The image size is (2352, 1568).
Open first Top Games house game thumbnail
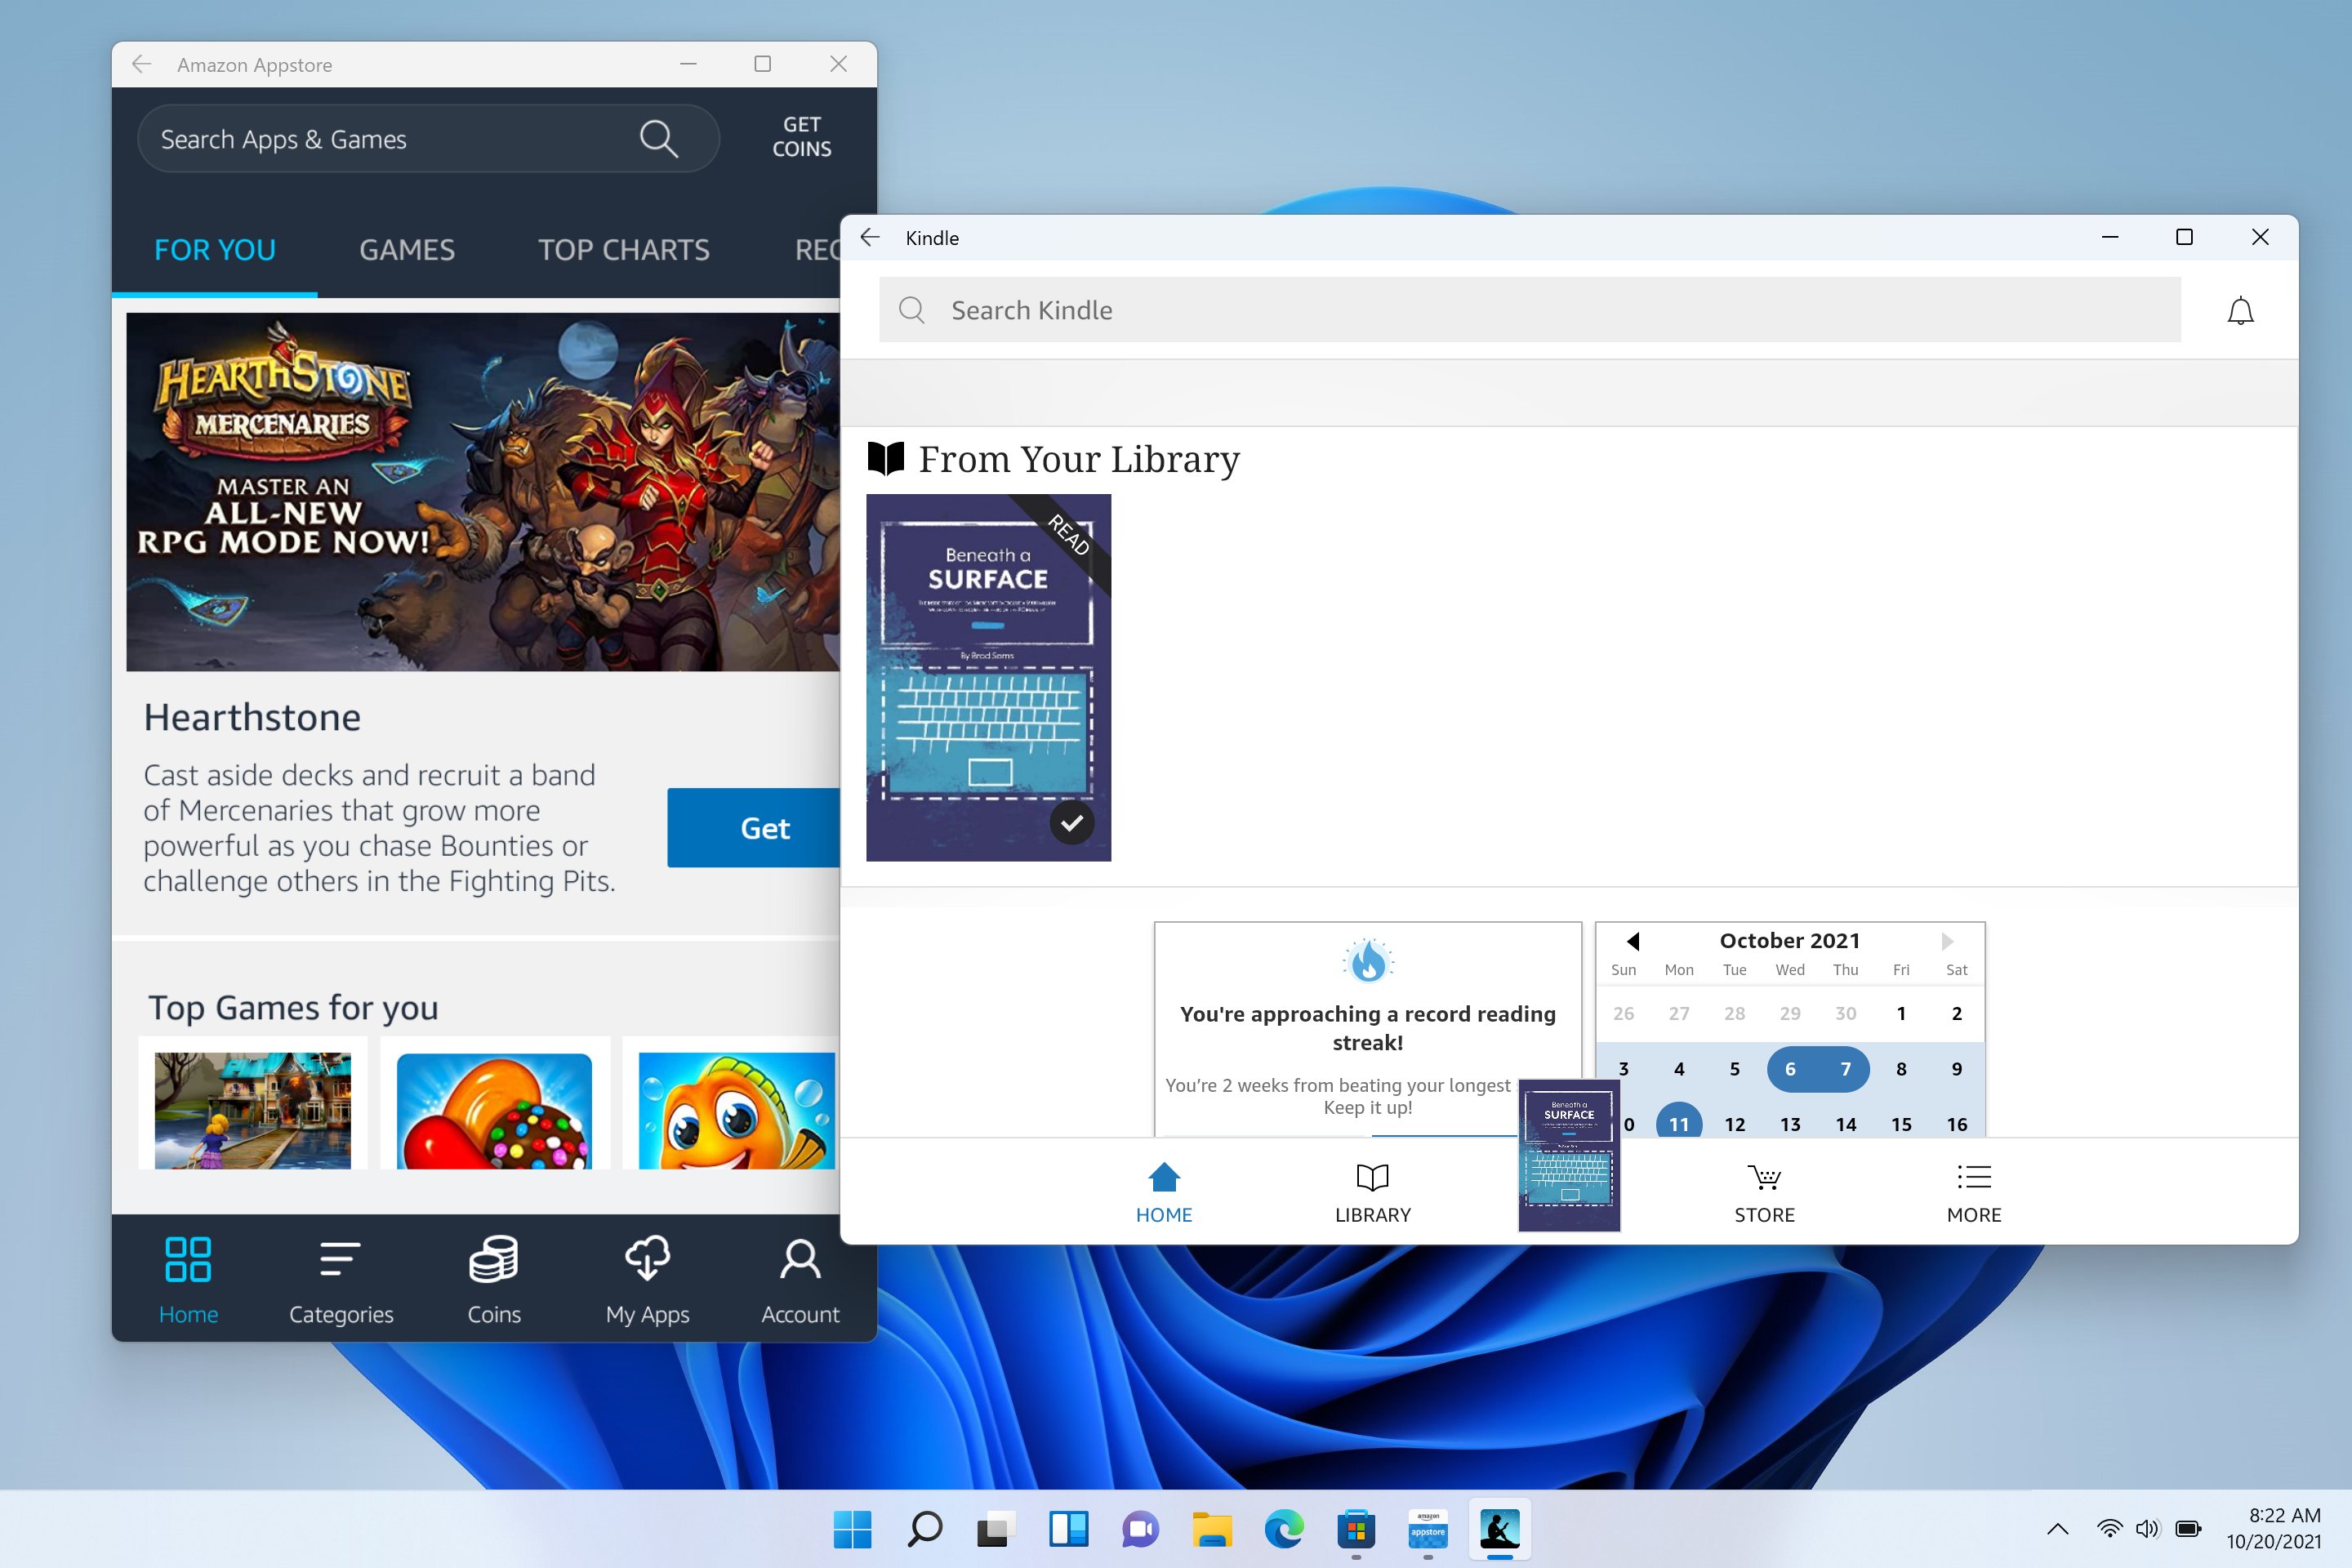coord(253,1110)
